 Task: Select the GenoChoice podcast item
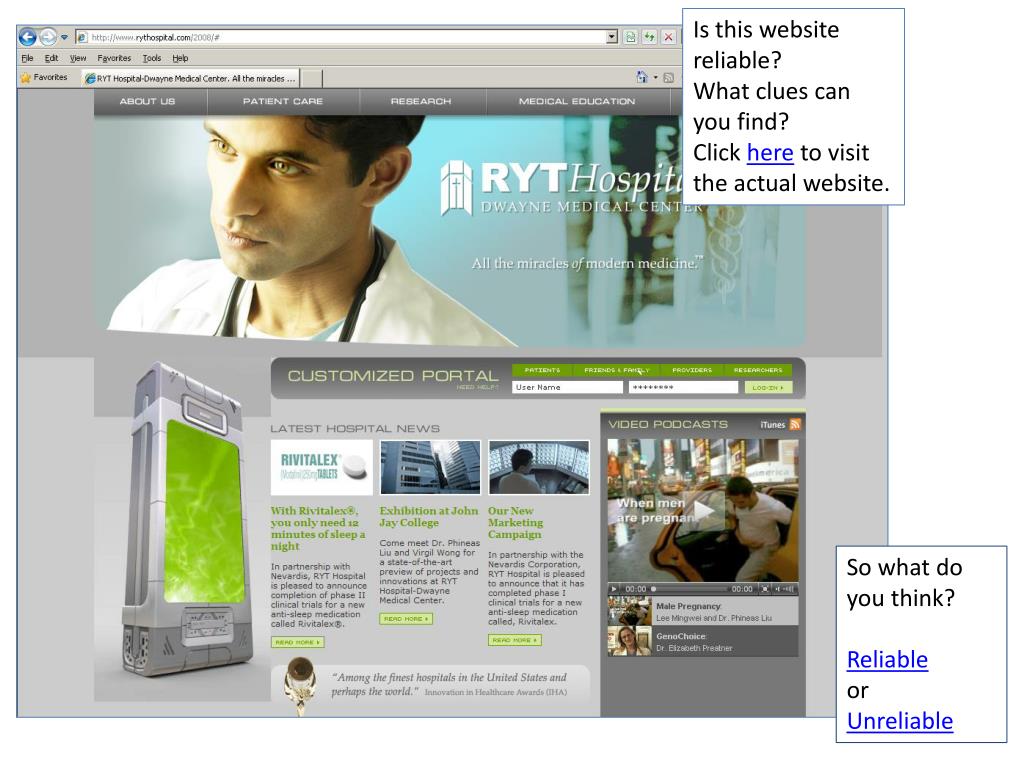click(x=703, y=641)
